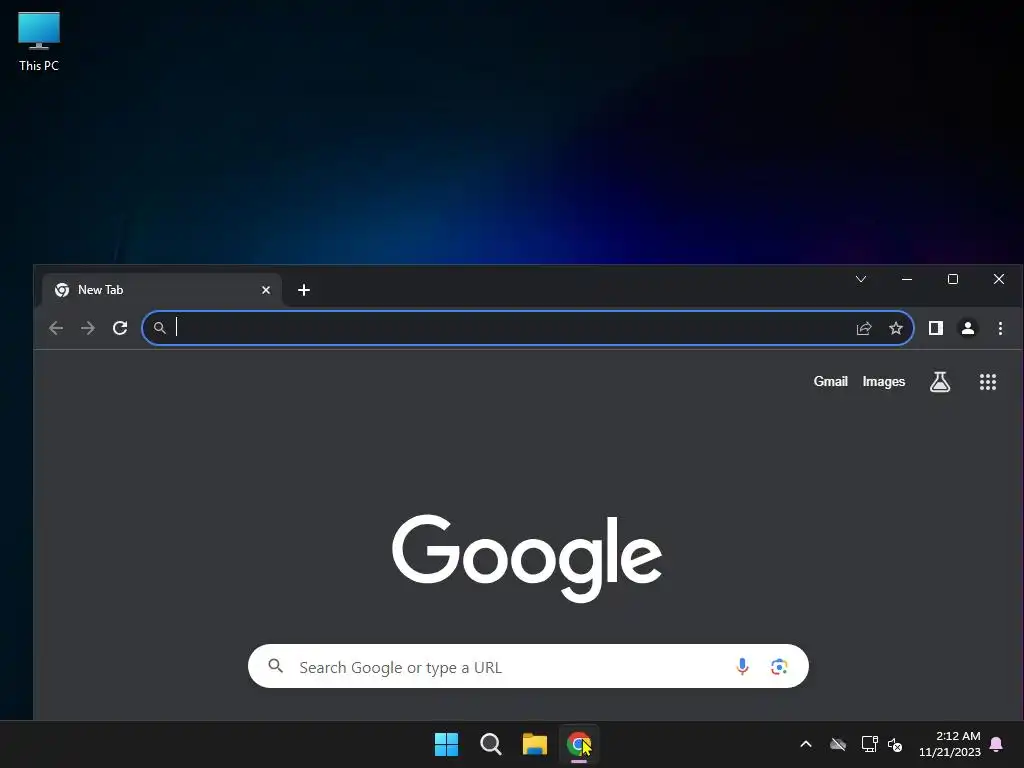Click the magnifier in Google search box

coord(276,665)
